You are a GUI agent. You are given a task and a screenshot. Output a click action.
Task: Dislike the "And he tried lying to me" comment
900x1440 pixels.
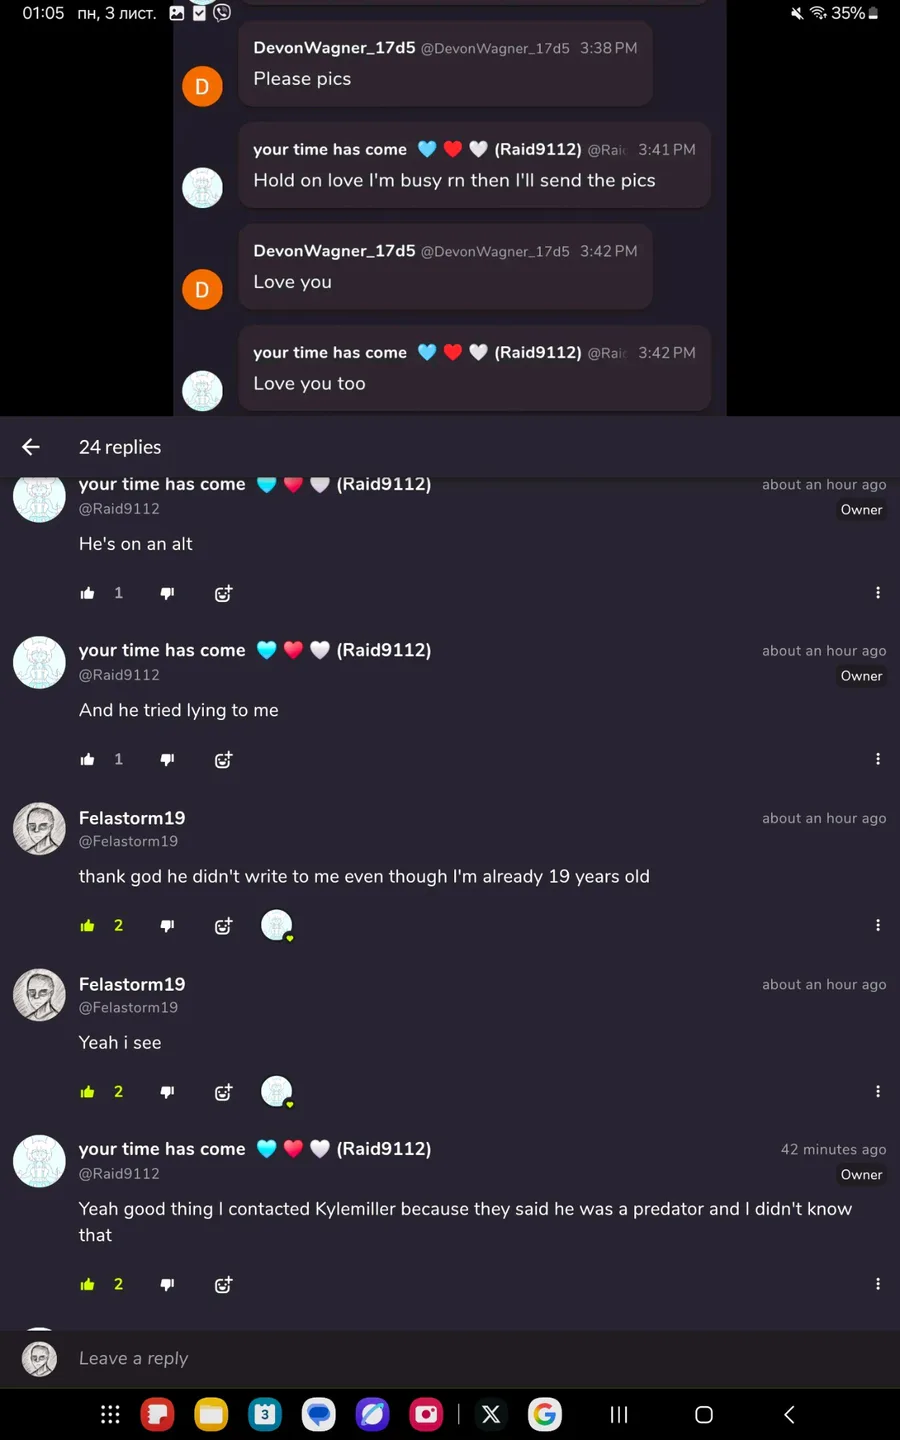coord(167,759)
